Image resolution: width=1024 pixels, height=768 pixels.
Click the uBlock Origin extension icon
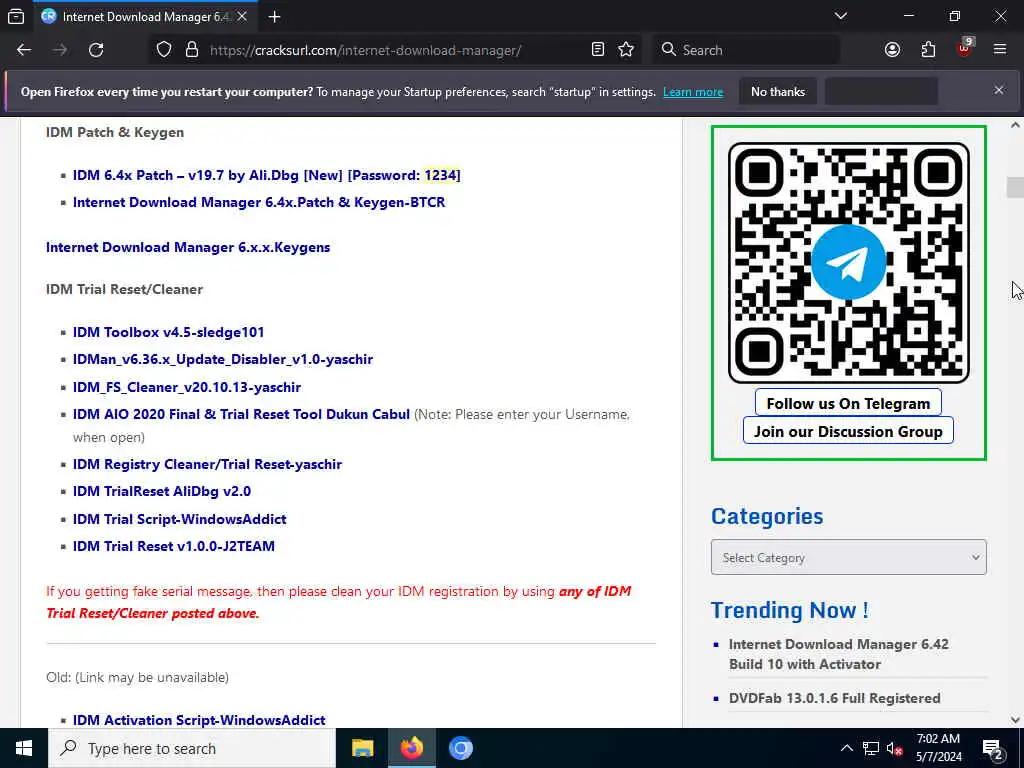(x=965, y=48)
